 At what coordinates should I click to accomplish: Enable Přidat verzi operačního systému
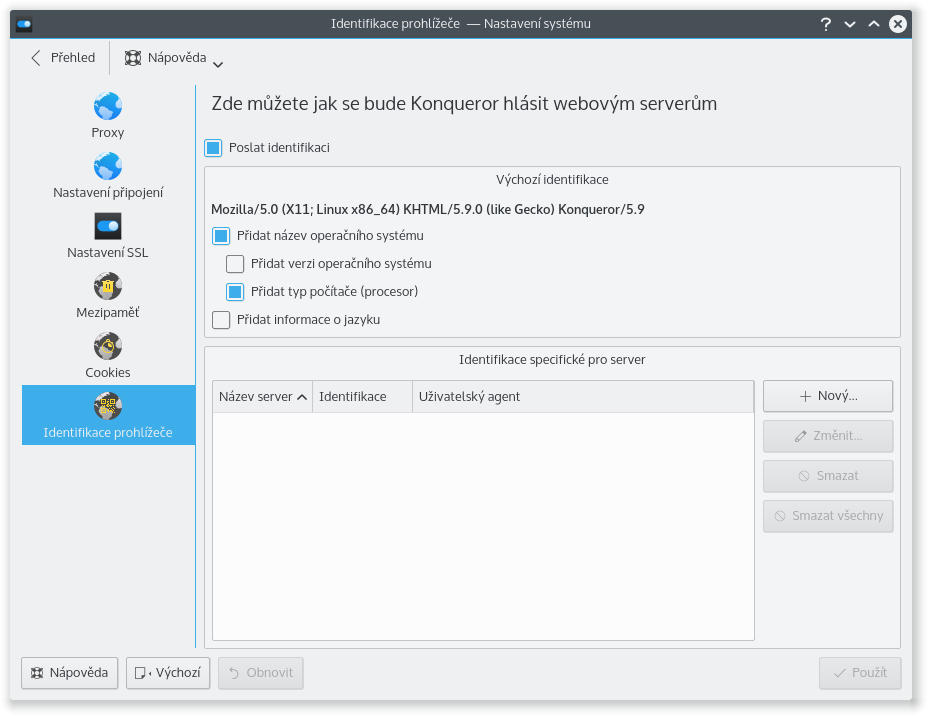pyautogui.click(x=235, y=264)
